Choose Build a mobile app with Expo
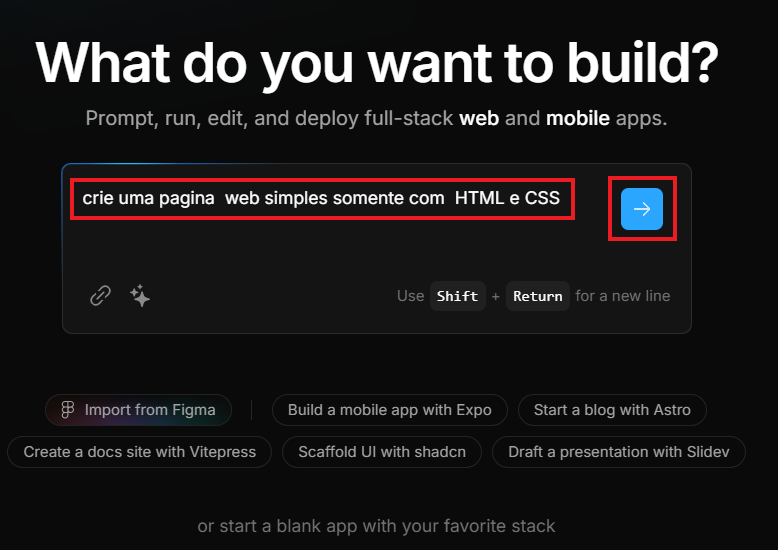The width and height of the screenshot is (778, 550). (x=389, y=410)
